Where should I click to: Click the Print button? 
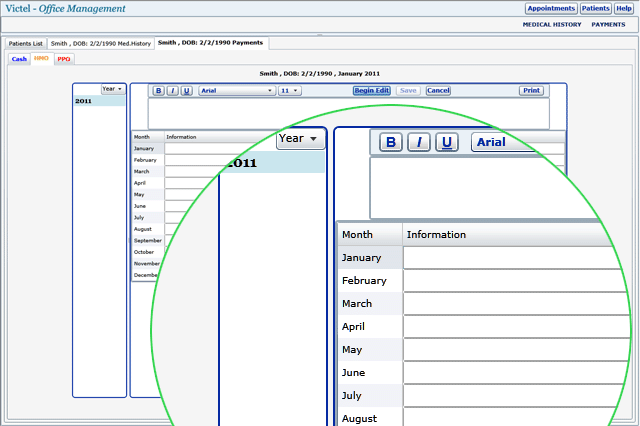tap(531, 91)
